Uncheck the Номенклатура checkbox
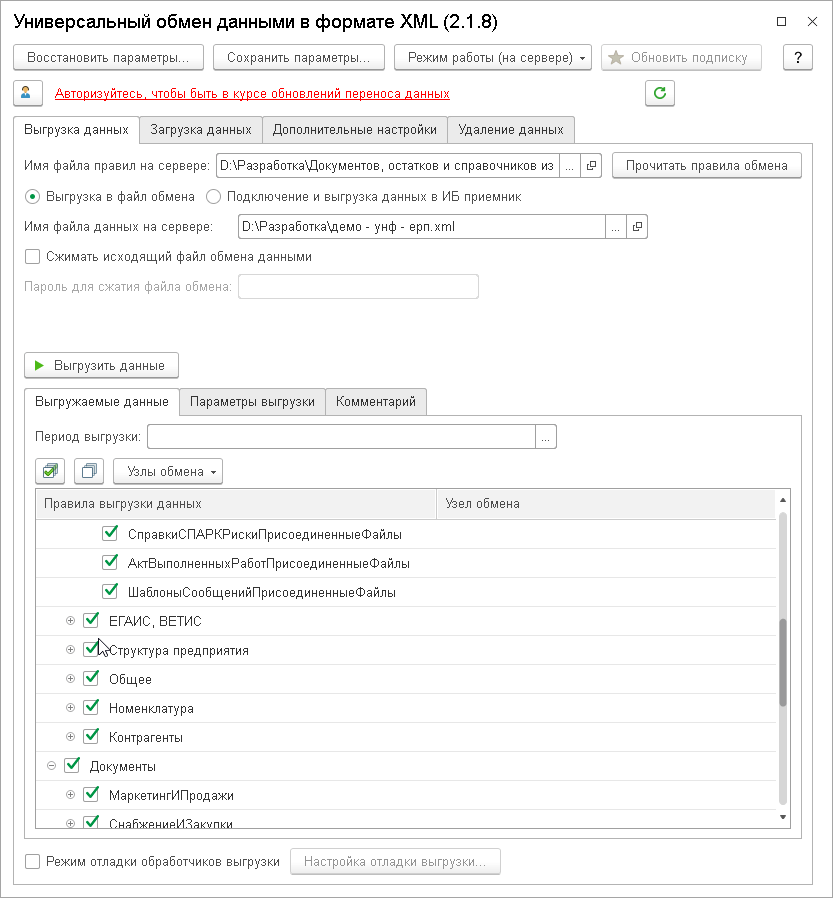The image size is (833, 898). coord(91,708)
